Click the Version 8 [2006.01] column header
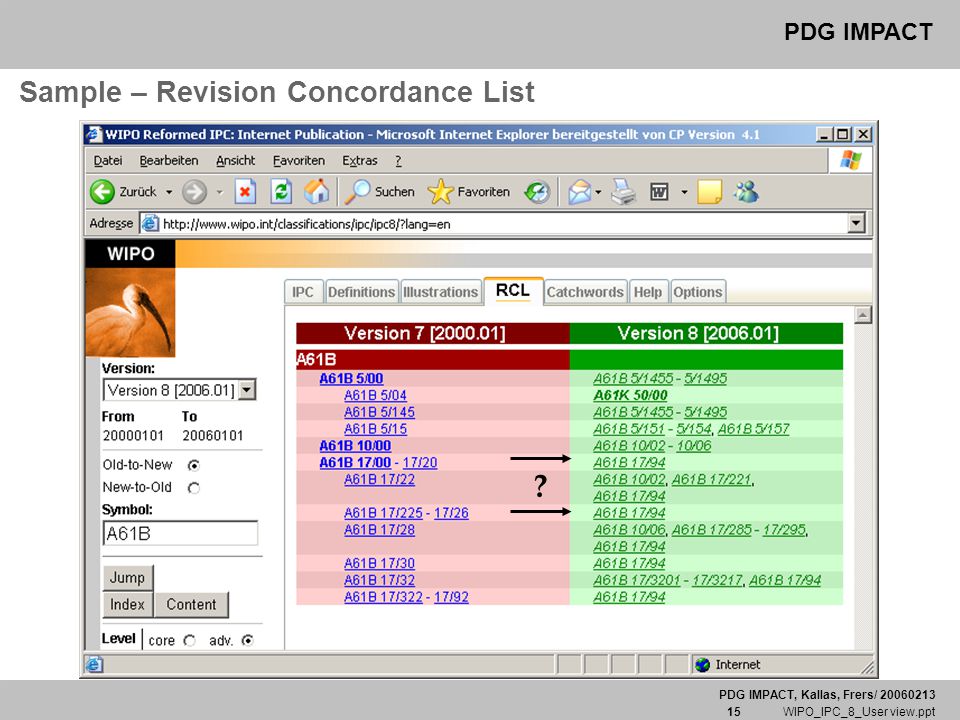 coord(706,334)
